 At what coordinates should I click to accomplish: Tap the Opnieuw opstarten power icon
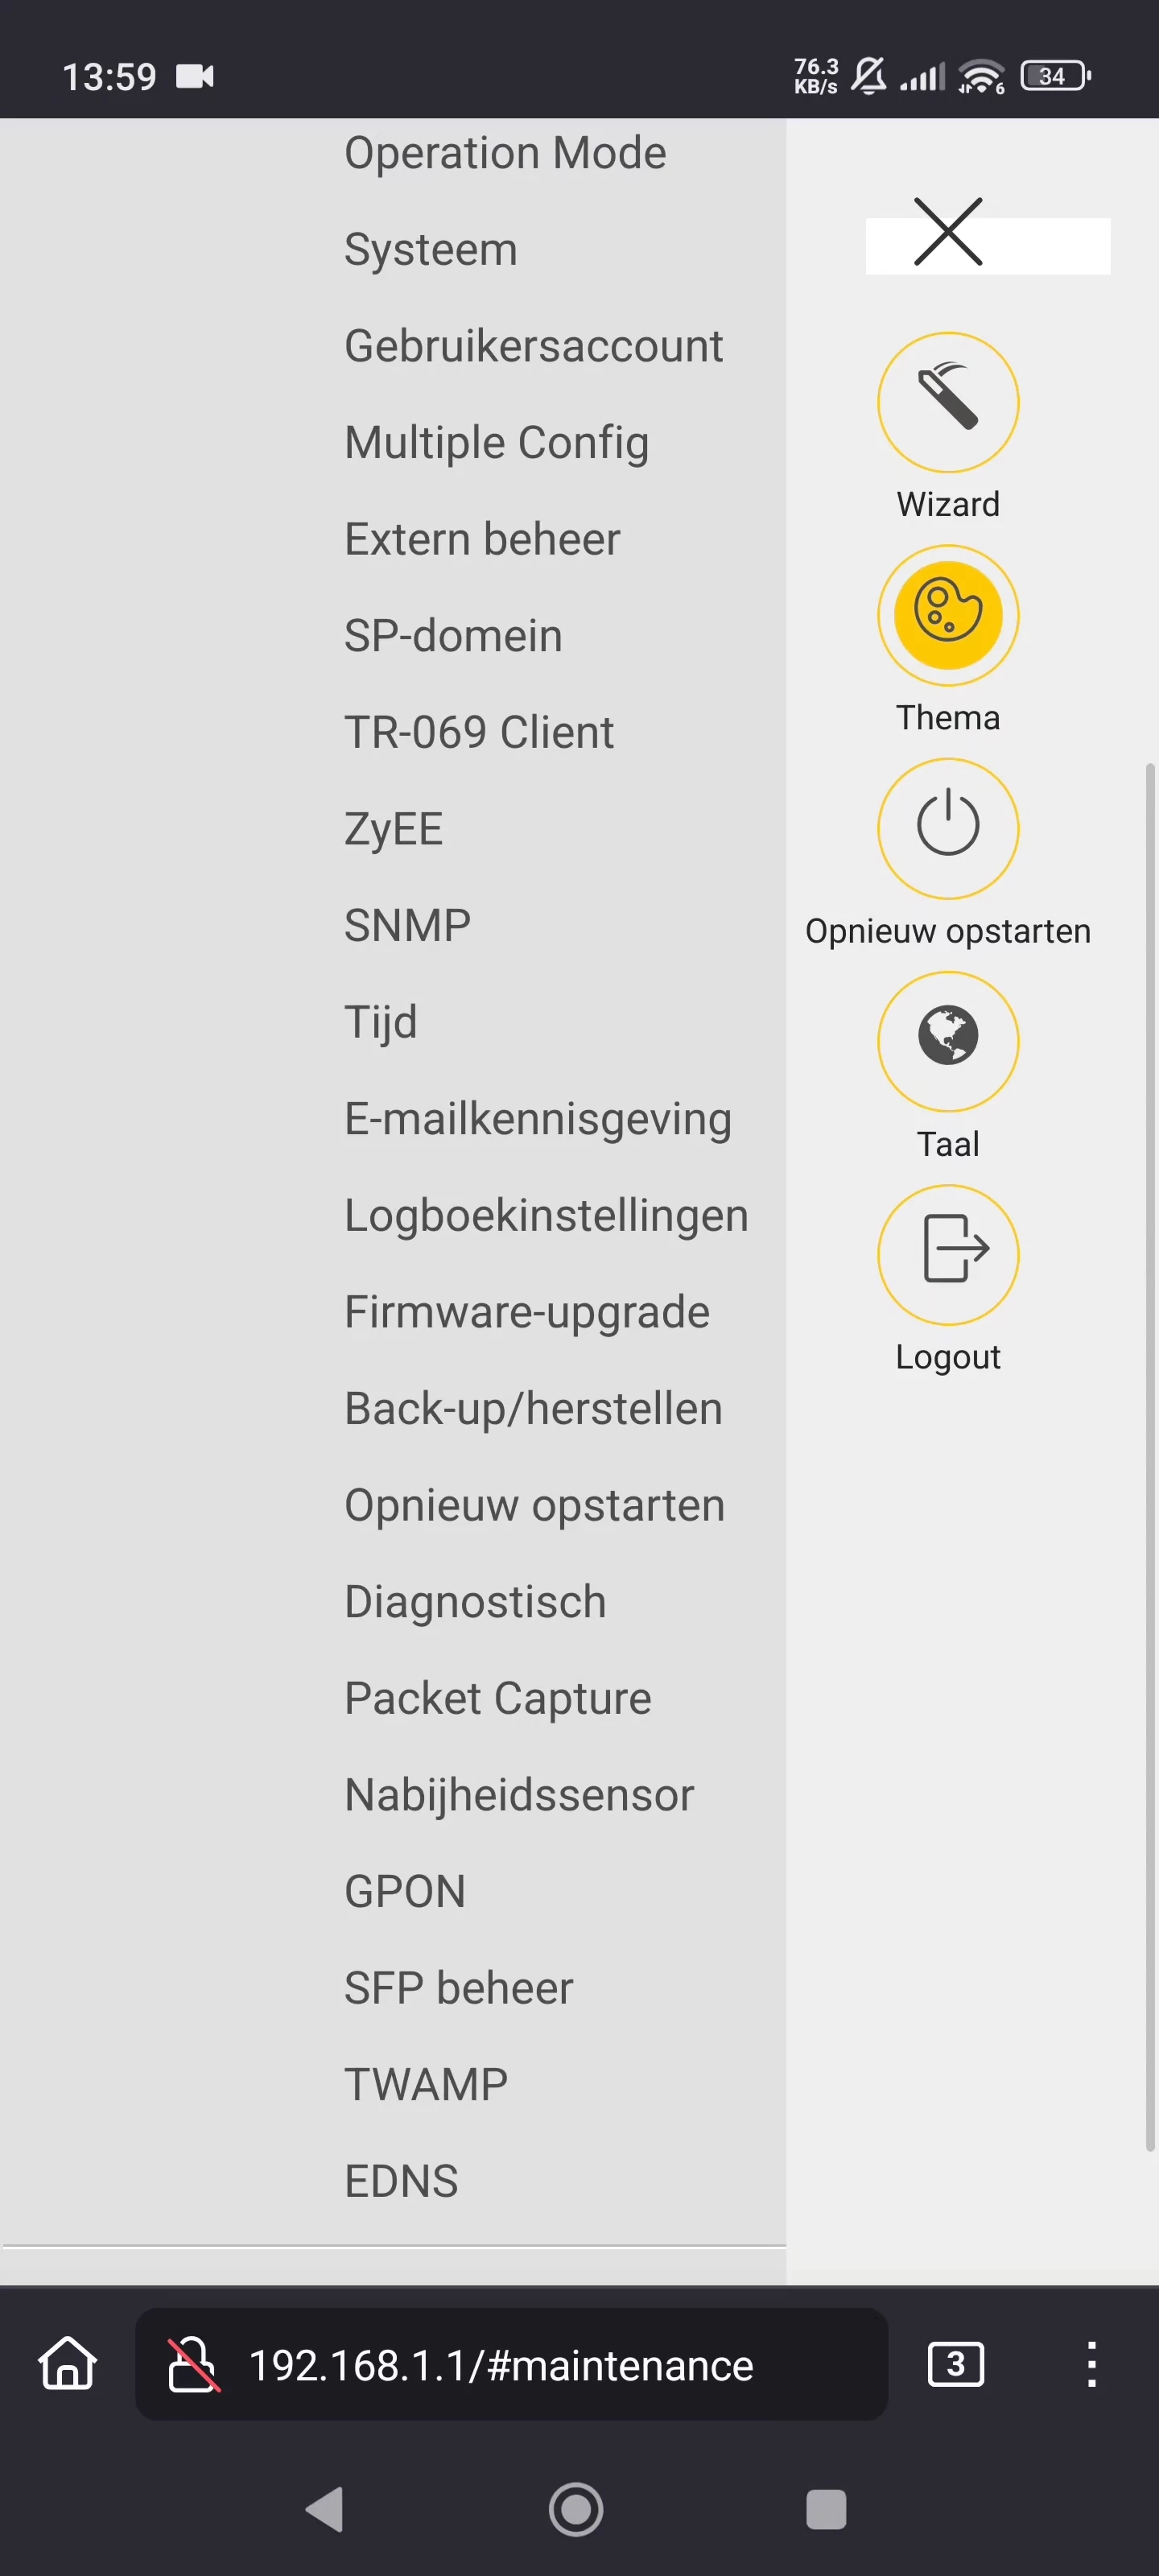coord(947,828)
